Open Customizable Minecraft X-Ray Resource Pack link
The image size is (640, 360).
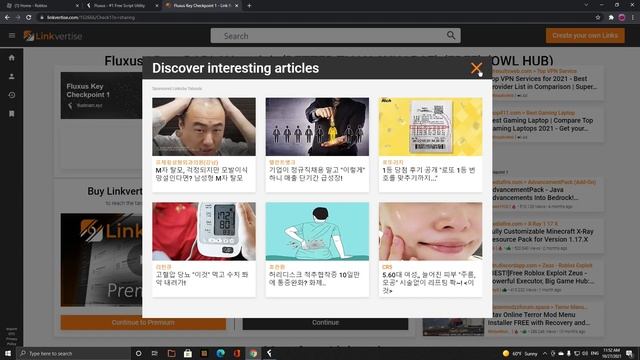coord(542,236)
